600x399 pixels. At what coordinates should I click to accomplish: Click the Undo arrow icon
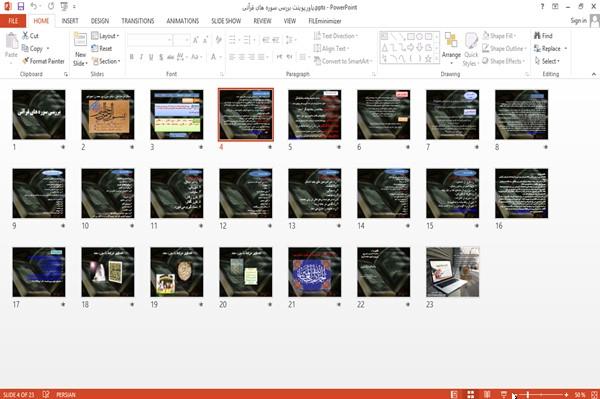34,6
